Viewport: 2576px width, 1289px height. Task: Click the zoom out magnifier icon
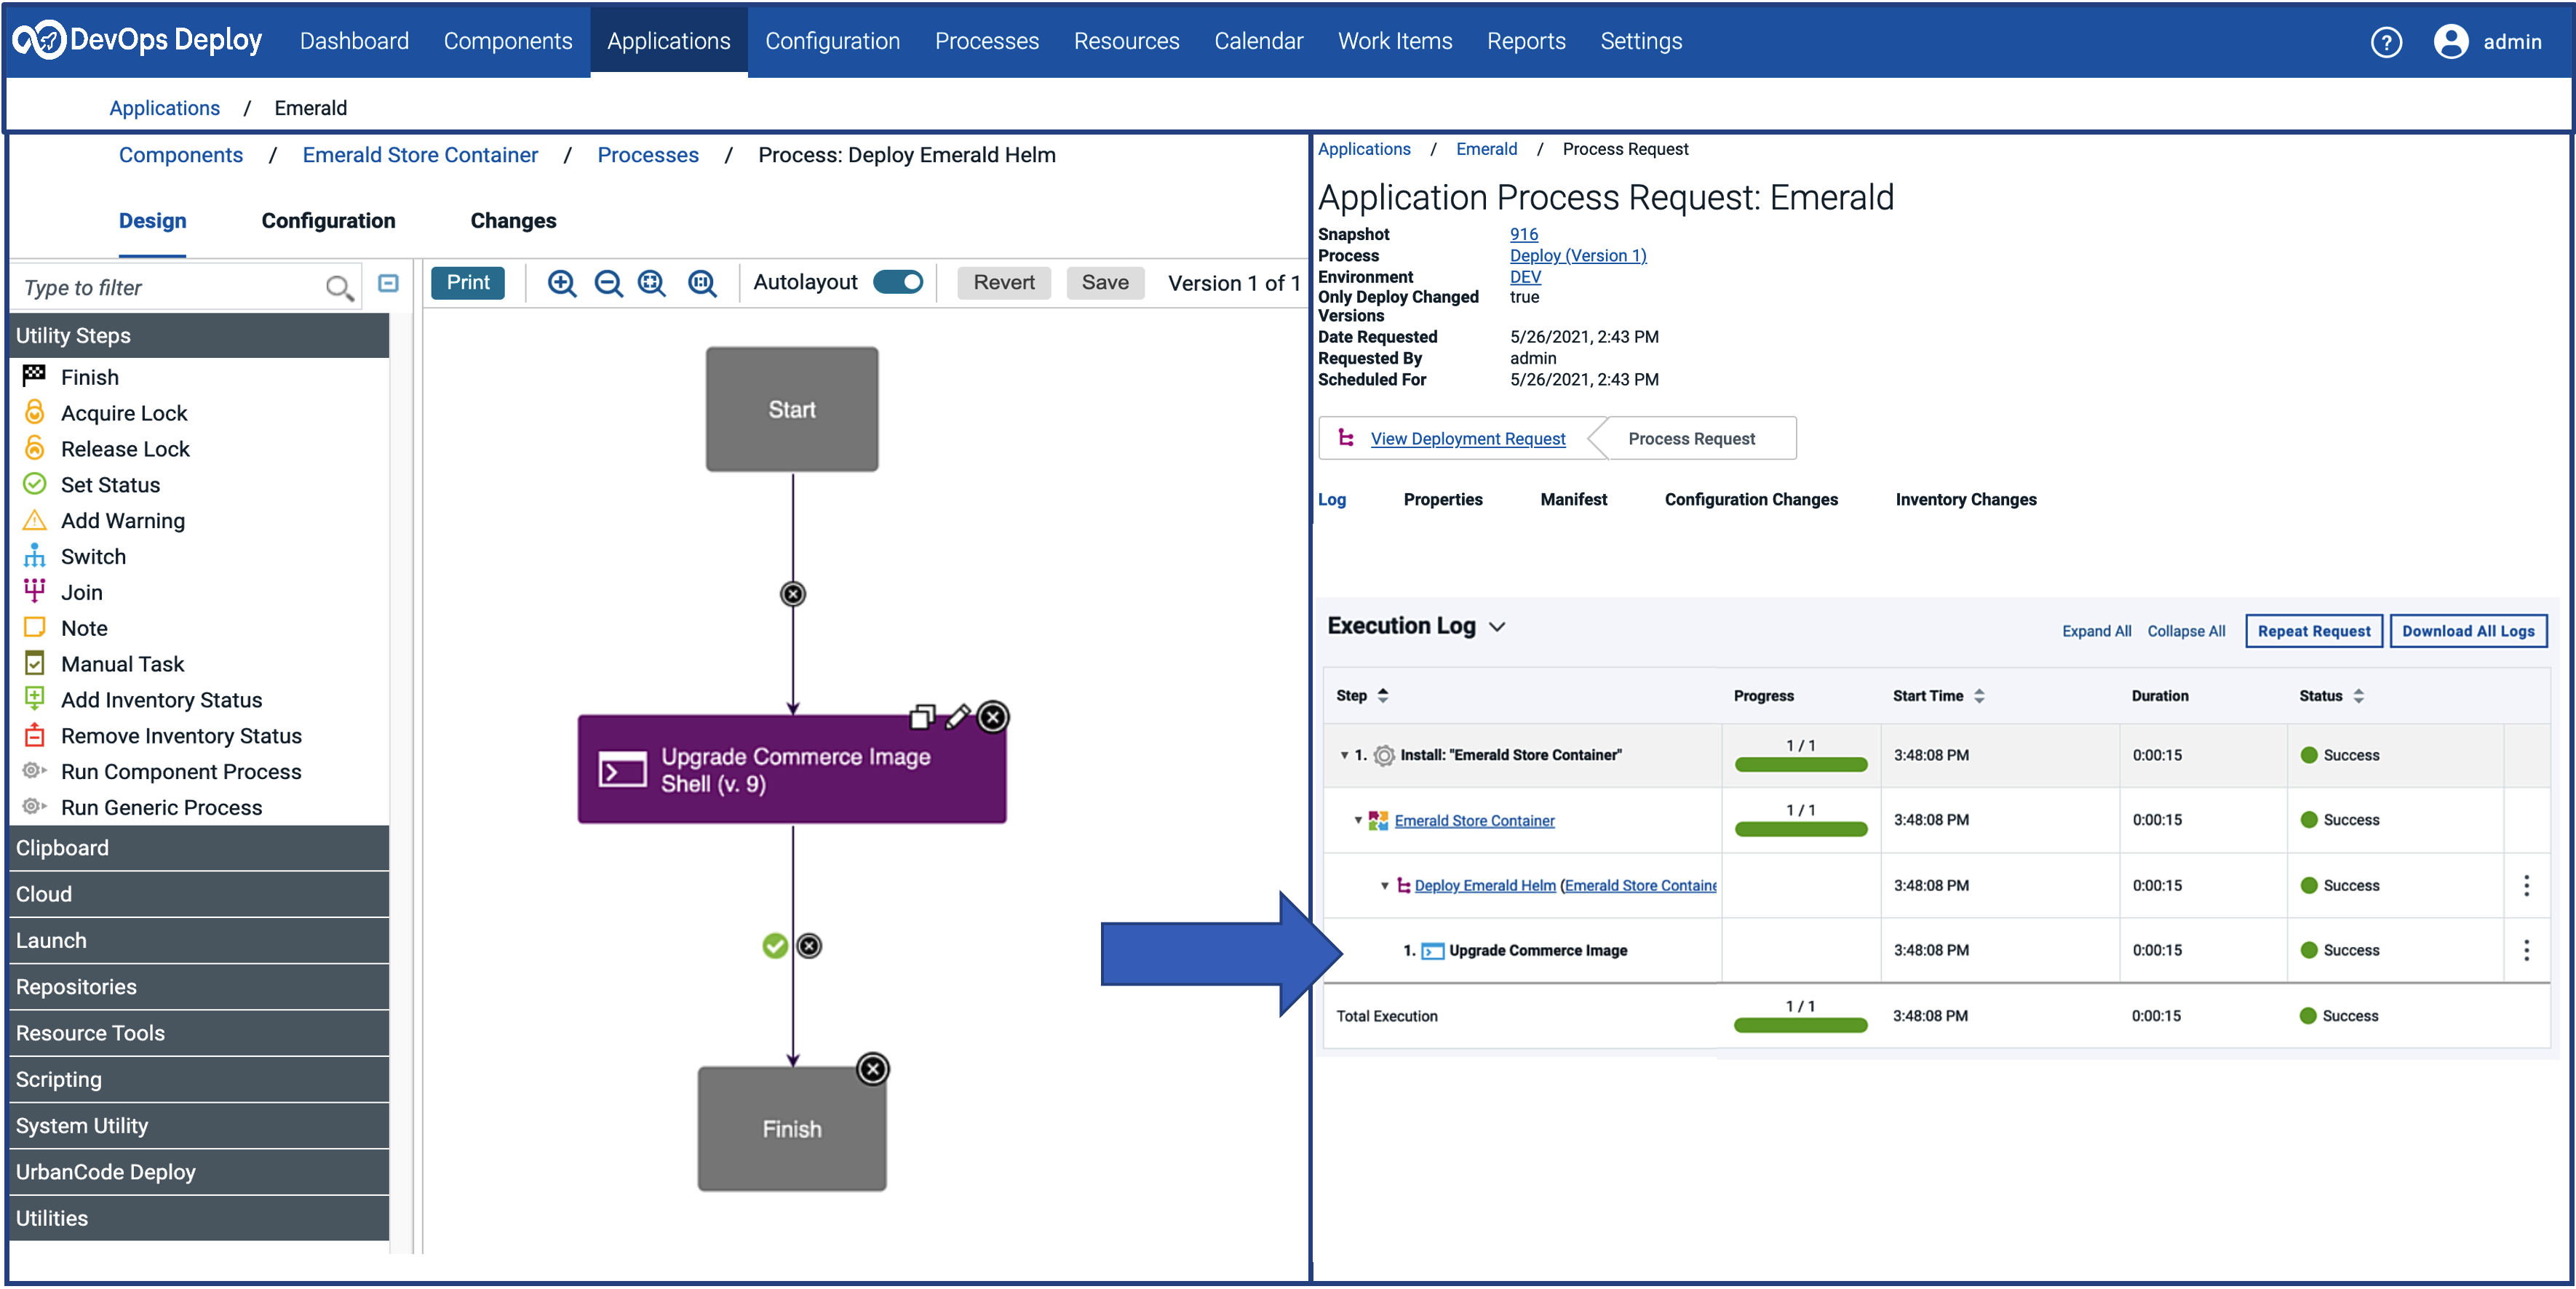click(608, 283)
